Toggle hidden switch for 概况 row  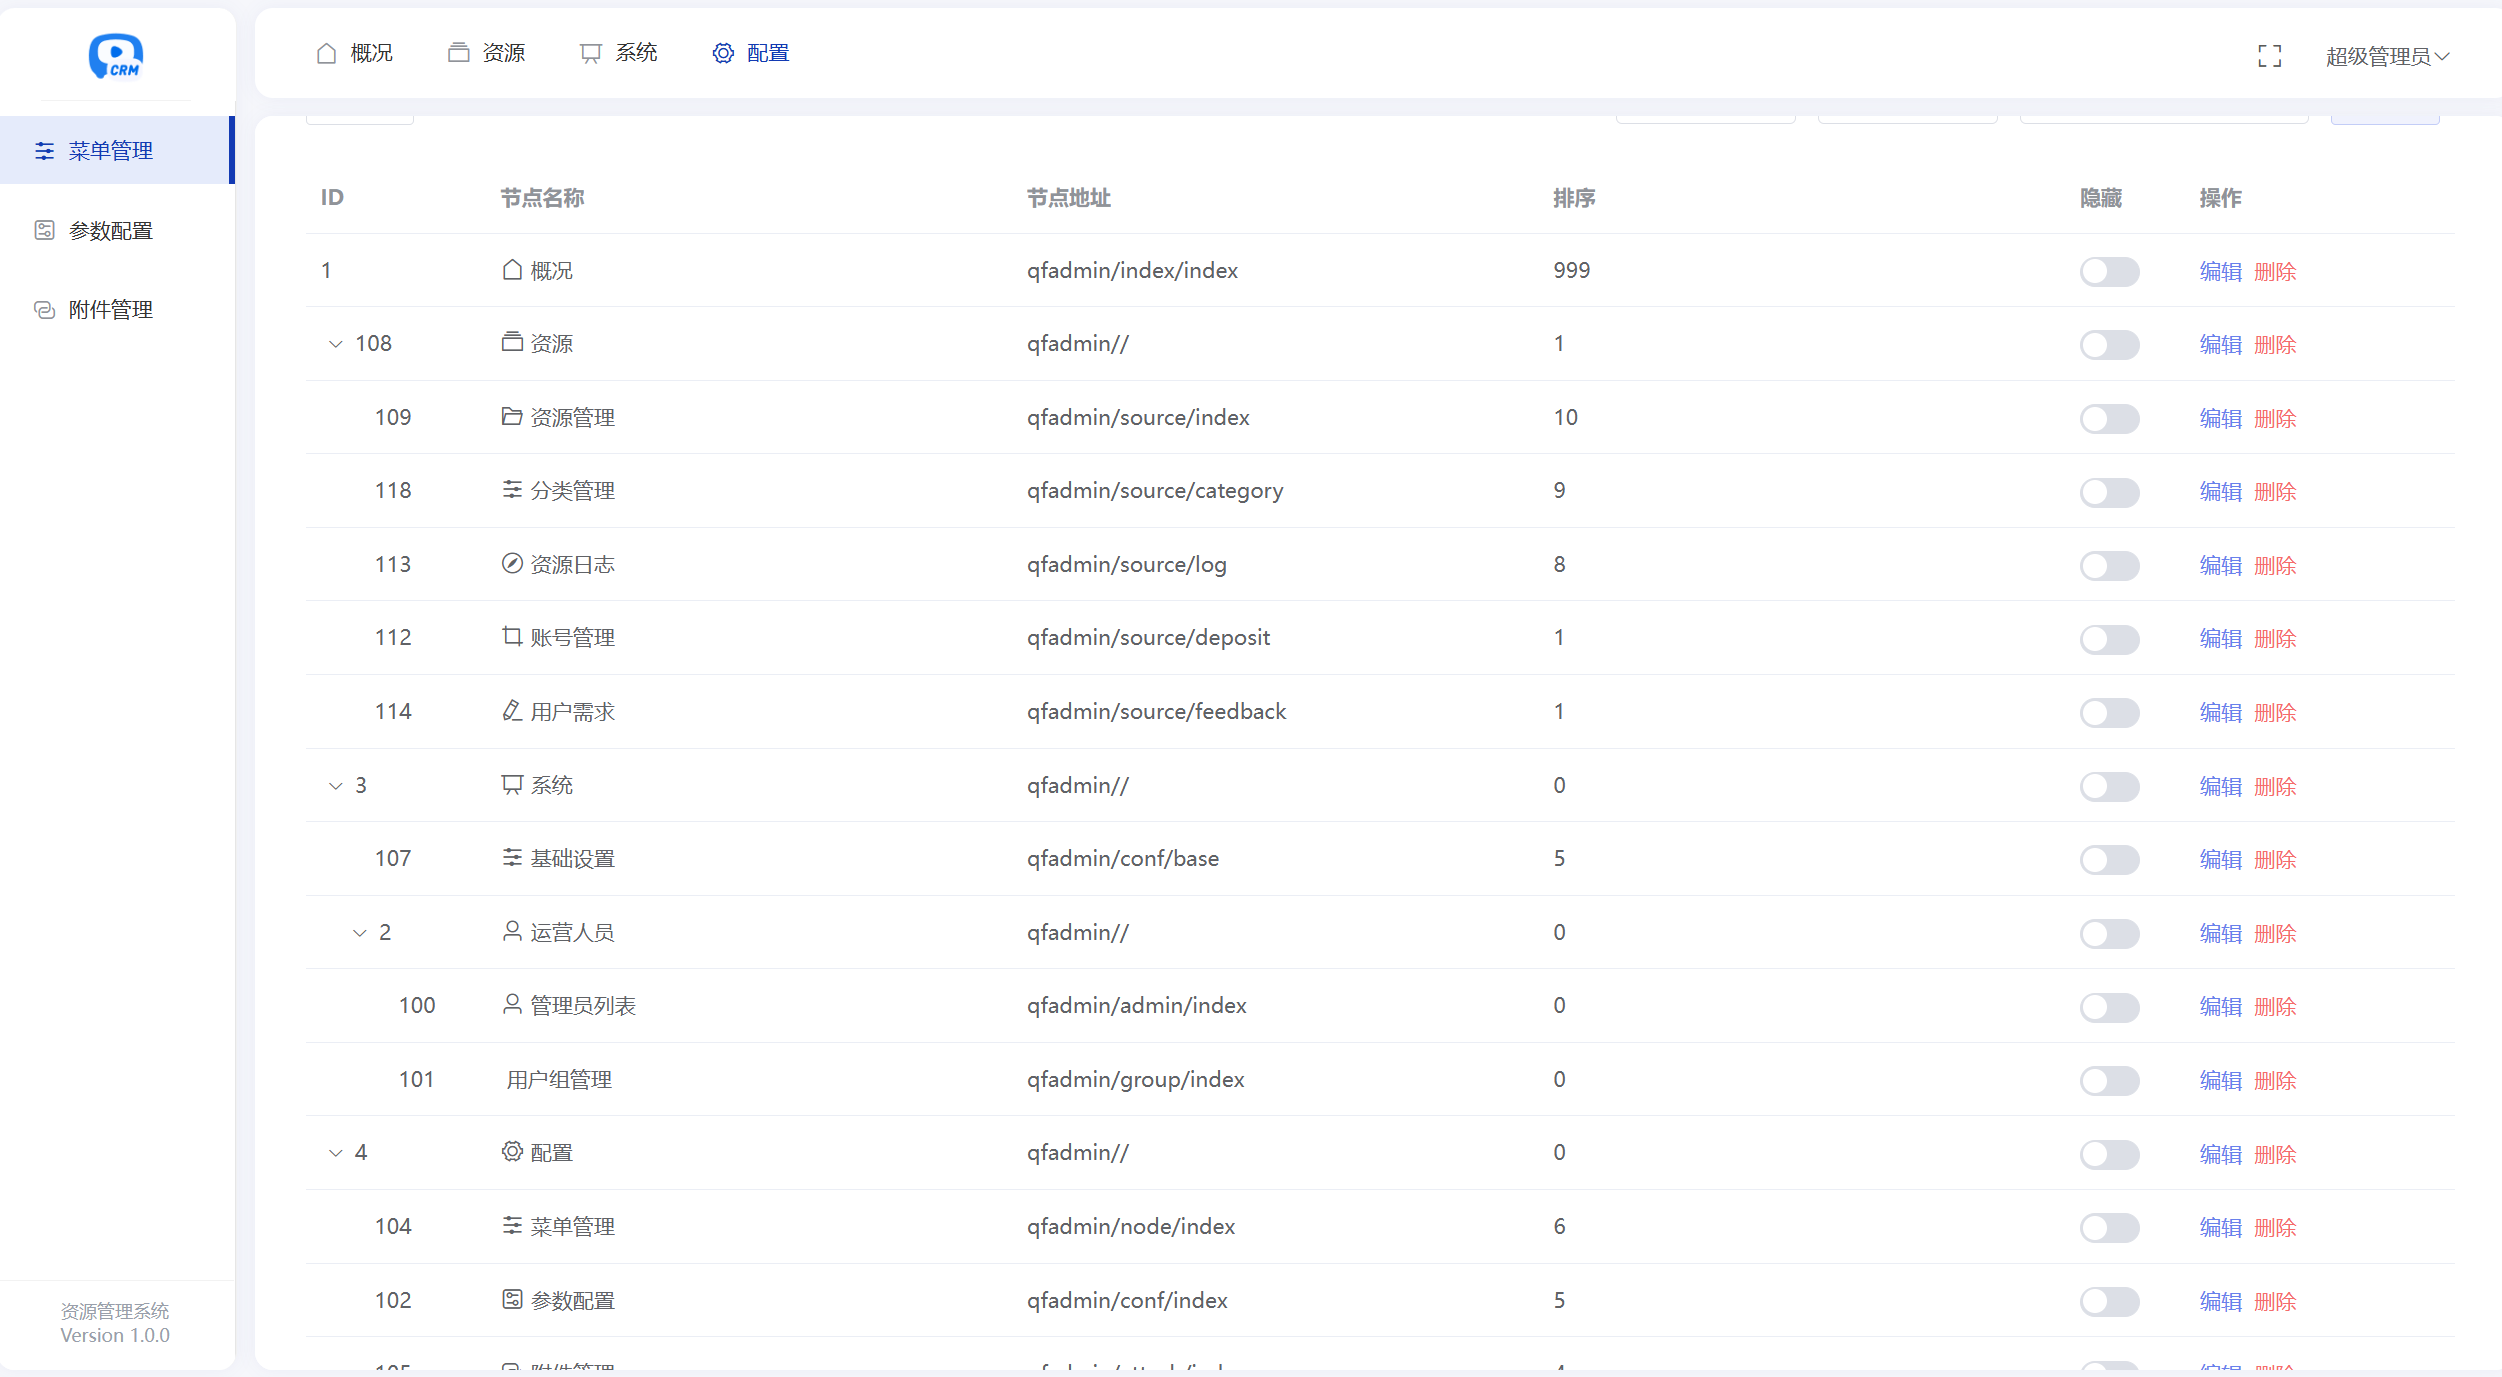click(x=2109, y=271)
